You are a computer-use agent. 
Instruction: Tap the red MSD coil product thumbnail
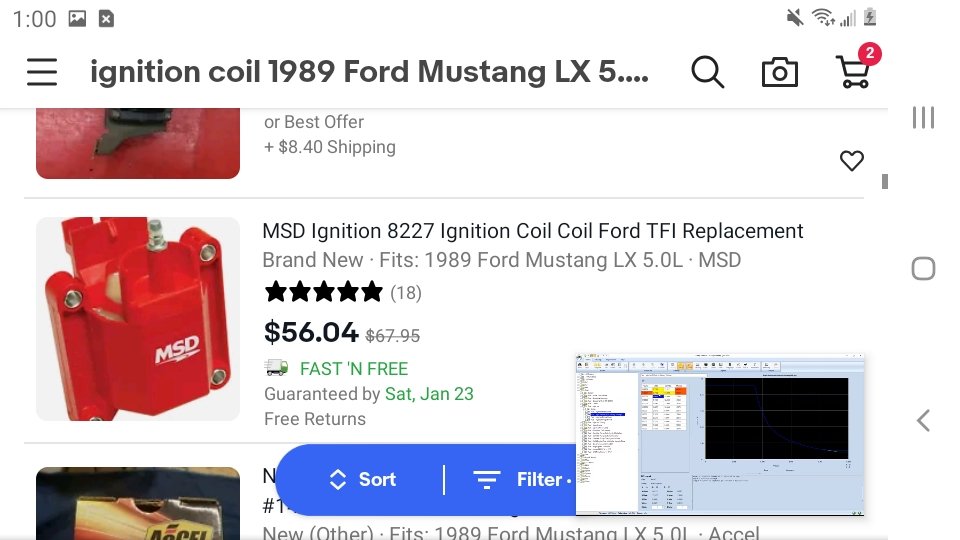(138, 319)
